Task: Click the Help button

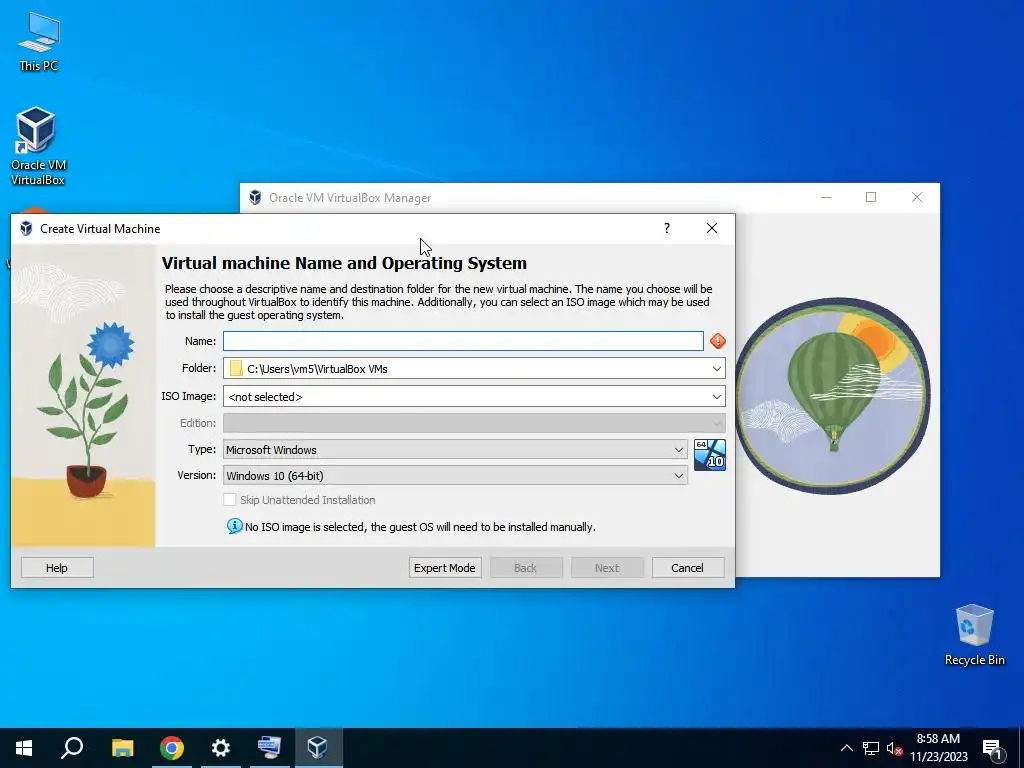Action: [x=57, y=568]
